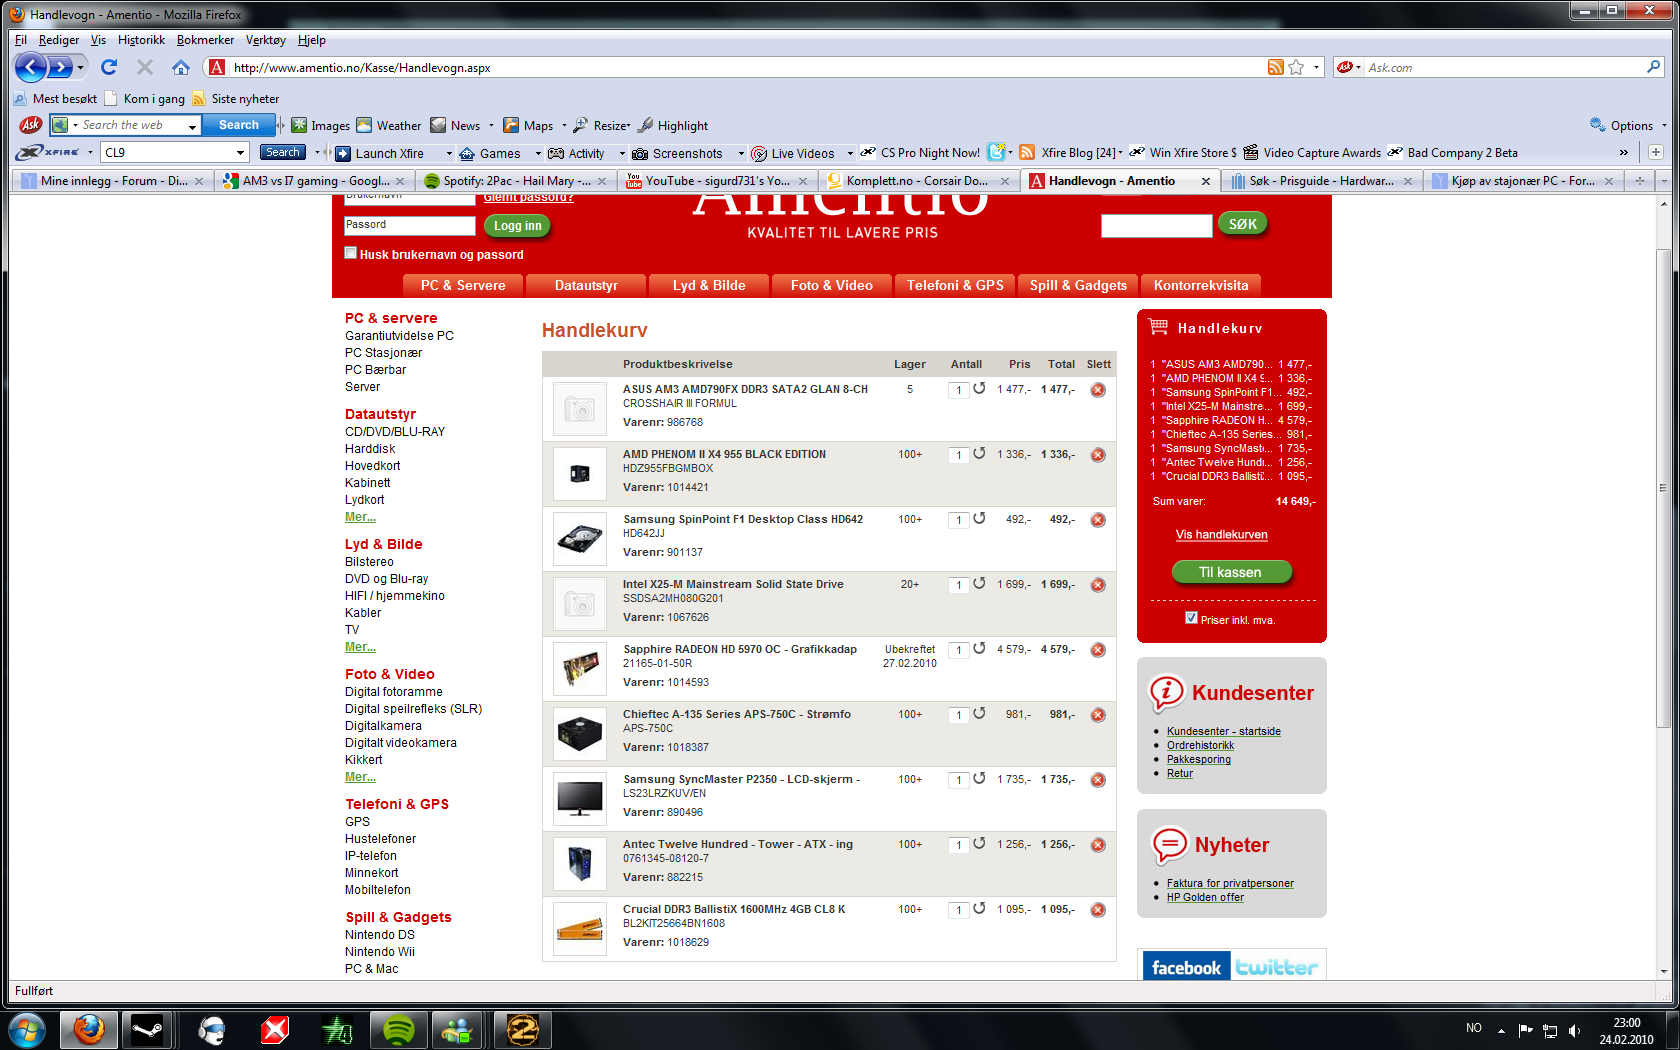The width and height of the screenshot is (1680, 1050).
Task: Click the Highlight tool in toolbar
Action: (x=673, y=126)
